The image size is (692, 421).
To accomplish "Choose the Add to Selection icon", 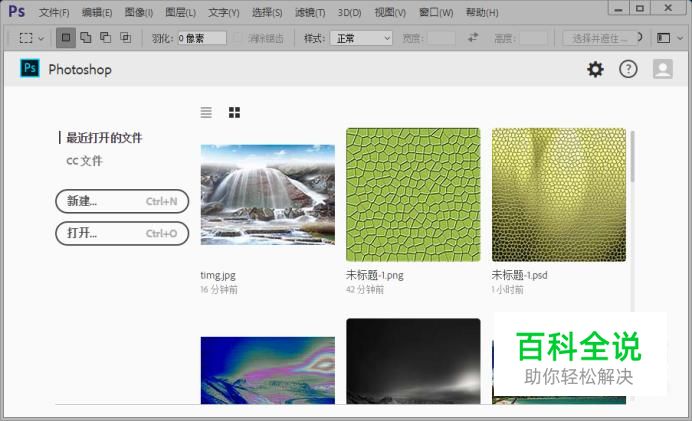I will coord(85,38).
